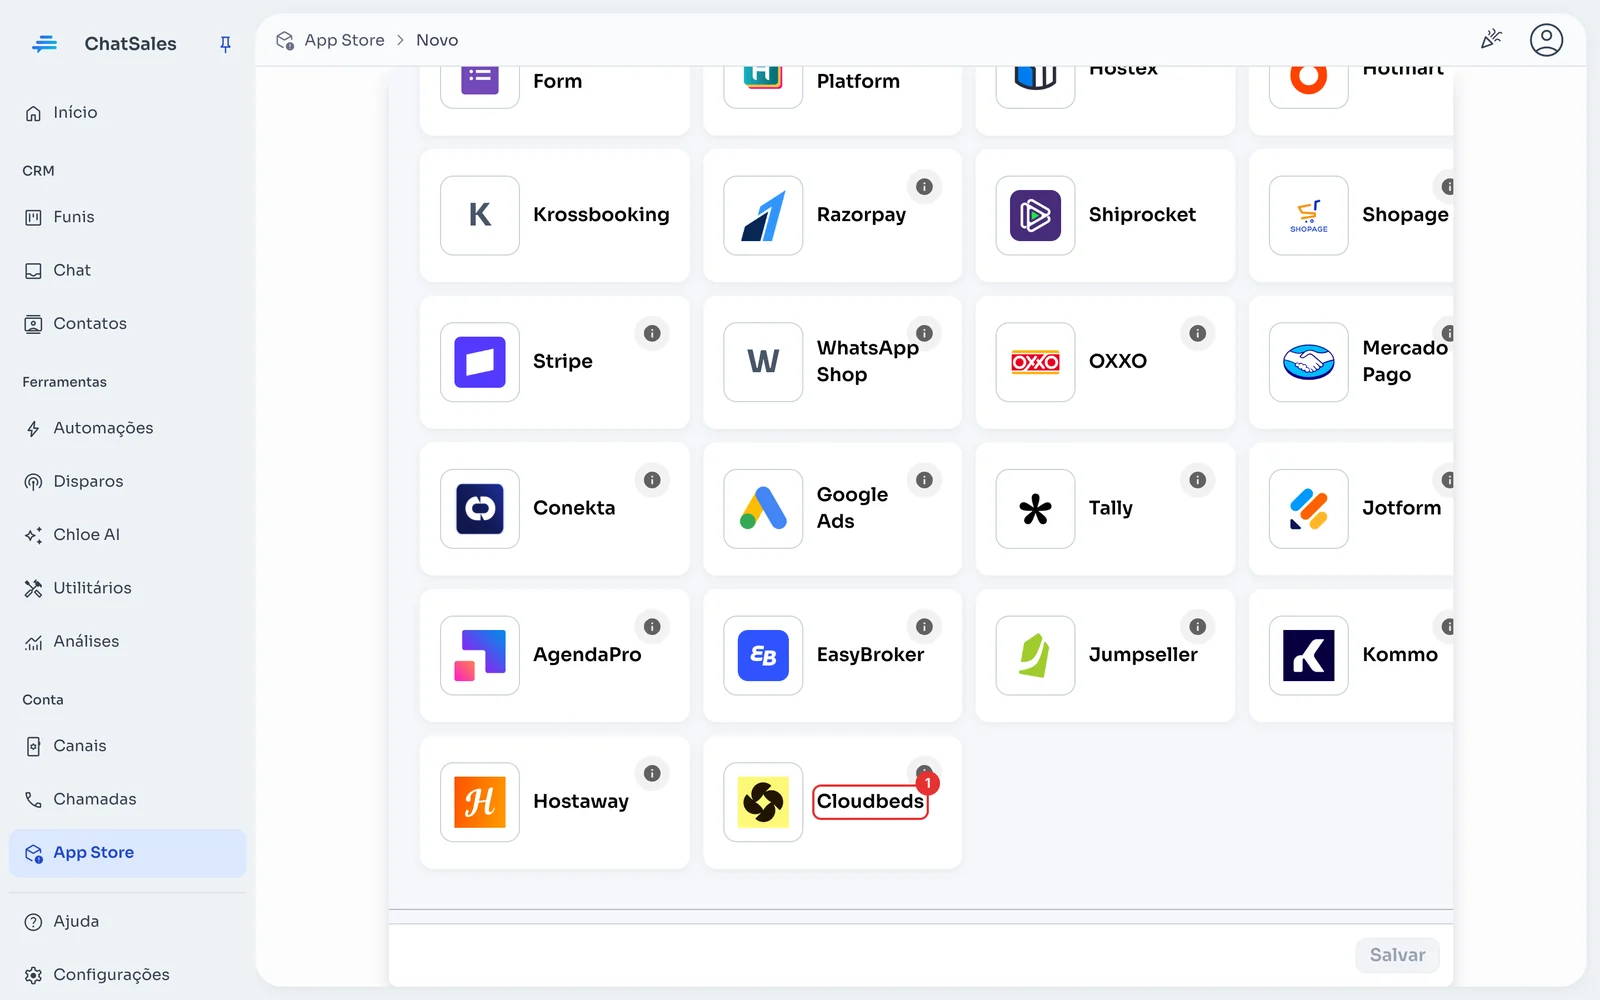Screen dimensions: 1600x1000
Task: Select the AgendaPro app icon
Action: tap(480, 655)
